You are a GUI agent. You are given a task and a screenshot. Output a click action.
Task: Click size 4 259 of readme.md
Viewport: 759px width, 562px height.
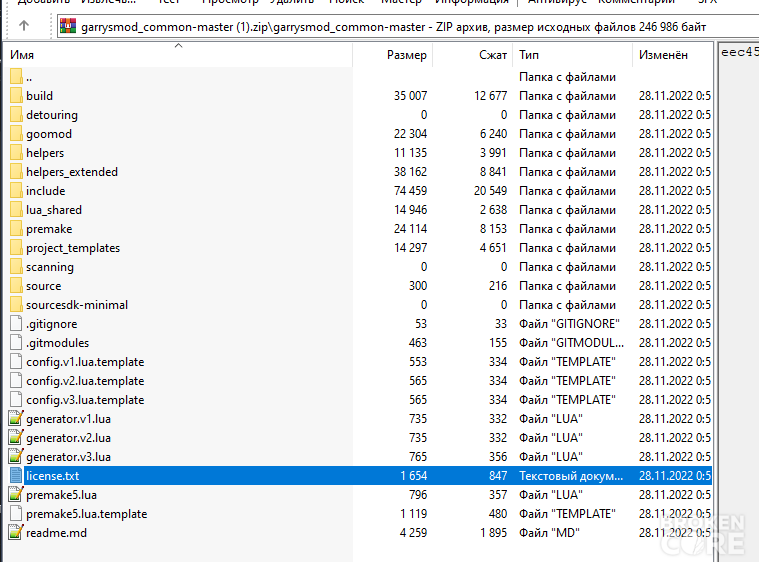coord(413,532)
